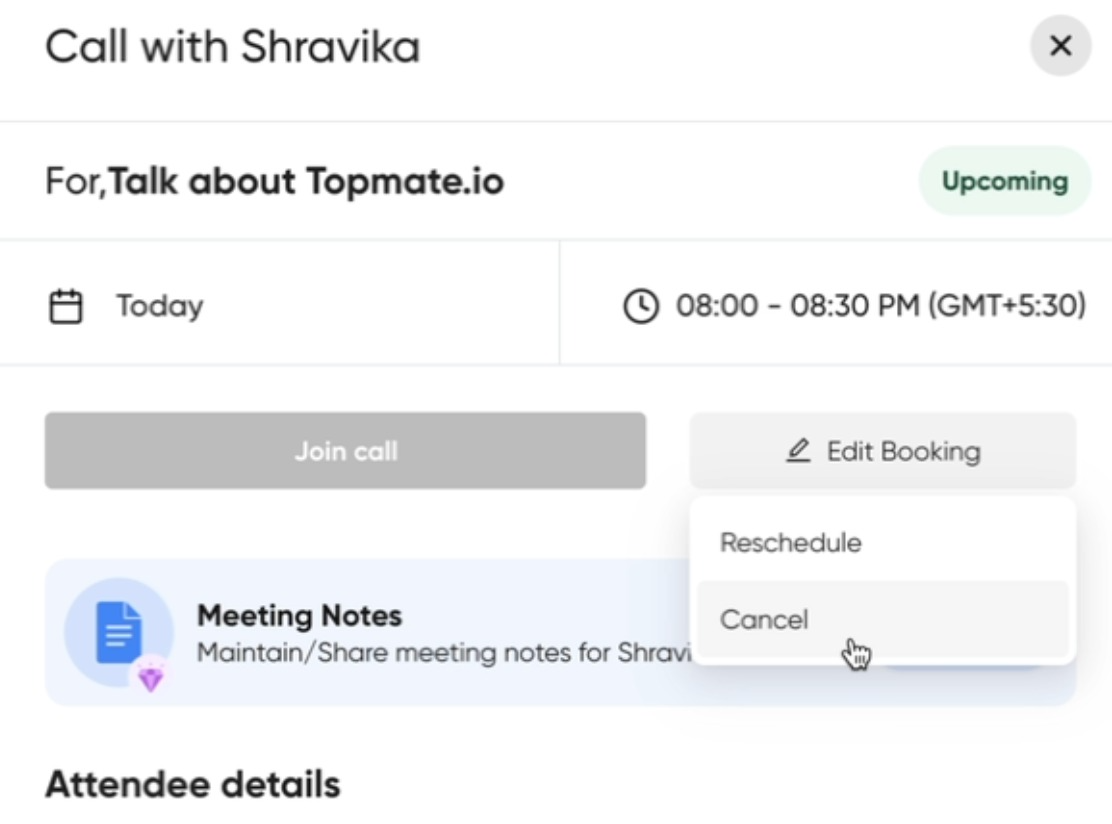This screenshot has height=824, width=1112.
Task: Click the Today date text
Action: coord(160,306)
